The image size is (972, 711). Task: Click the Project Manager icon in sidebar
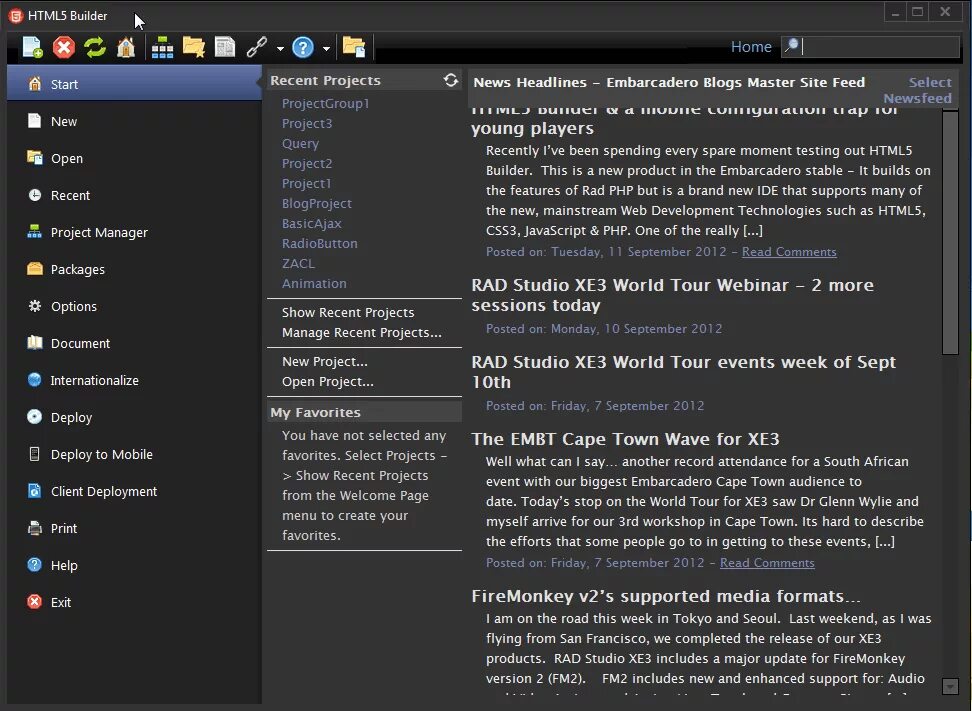point(35,232)
